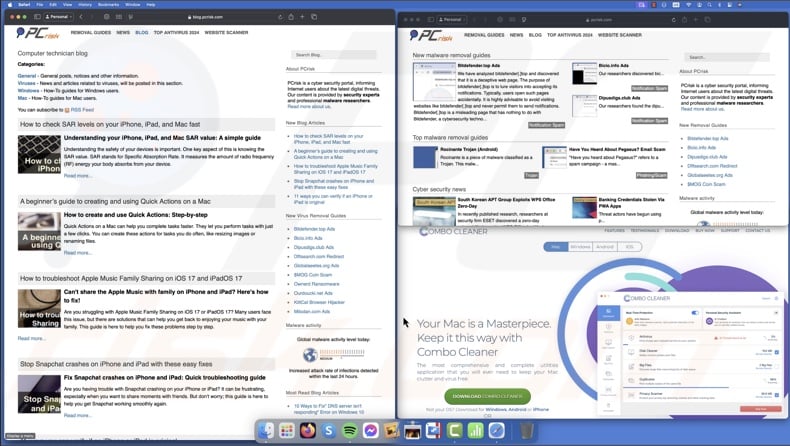Add new tab in left Safari window
Viewport: 790px width, 446px height.
pos(302,17)
